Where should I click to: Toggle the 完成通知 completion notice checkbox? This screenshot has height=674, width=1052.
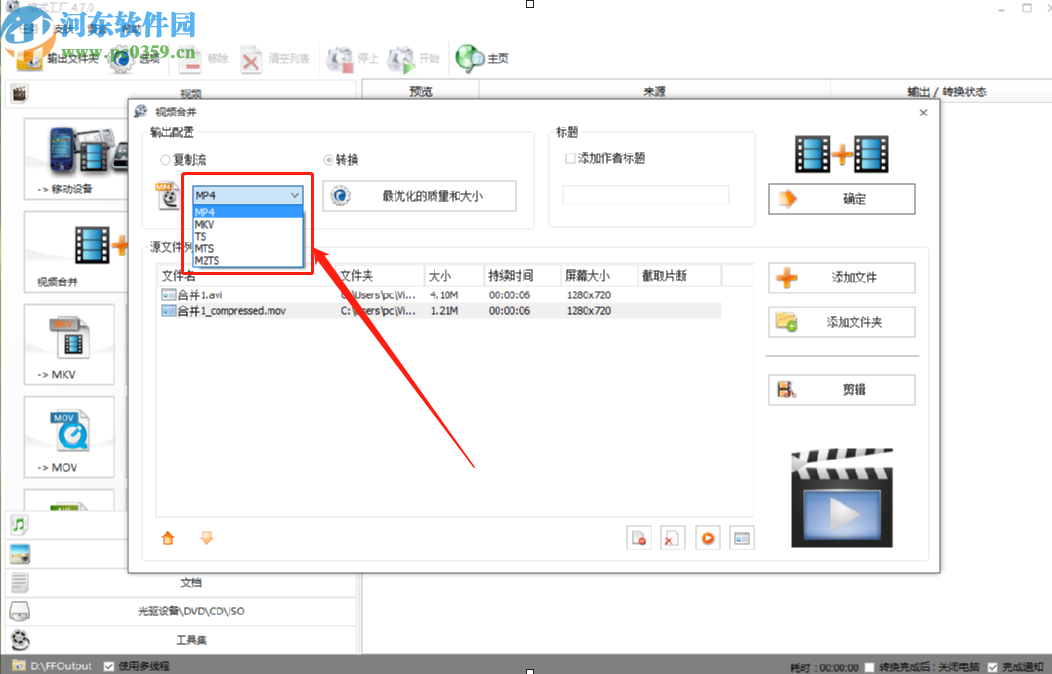(x=992, y=667)
